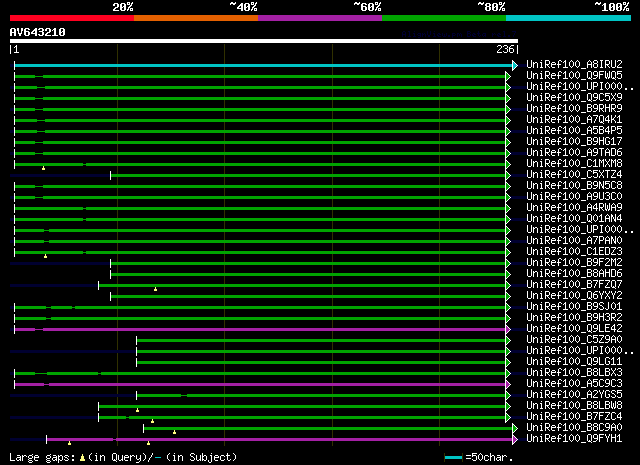Click the purple arrowhead ending the Q9LE42 alignment
Viewport: 640px width, 465px height.
[x=508, y=329]
